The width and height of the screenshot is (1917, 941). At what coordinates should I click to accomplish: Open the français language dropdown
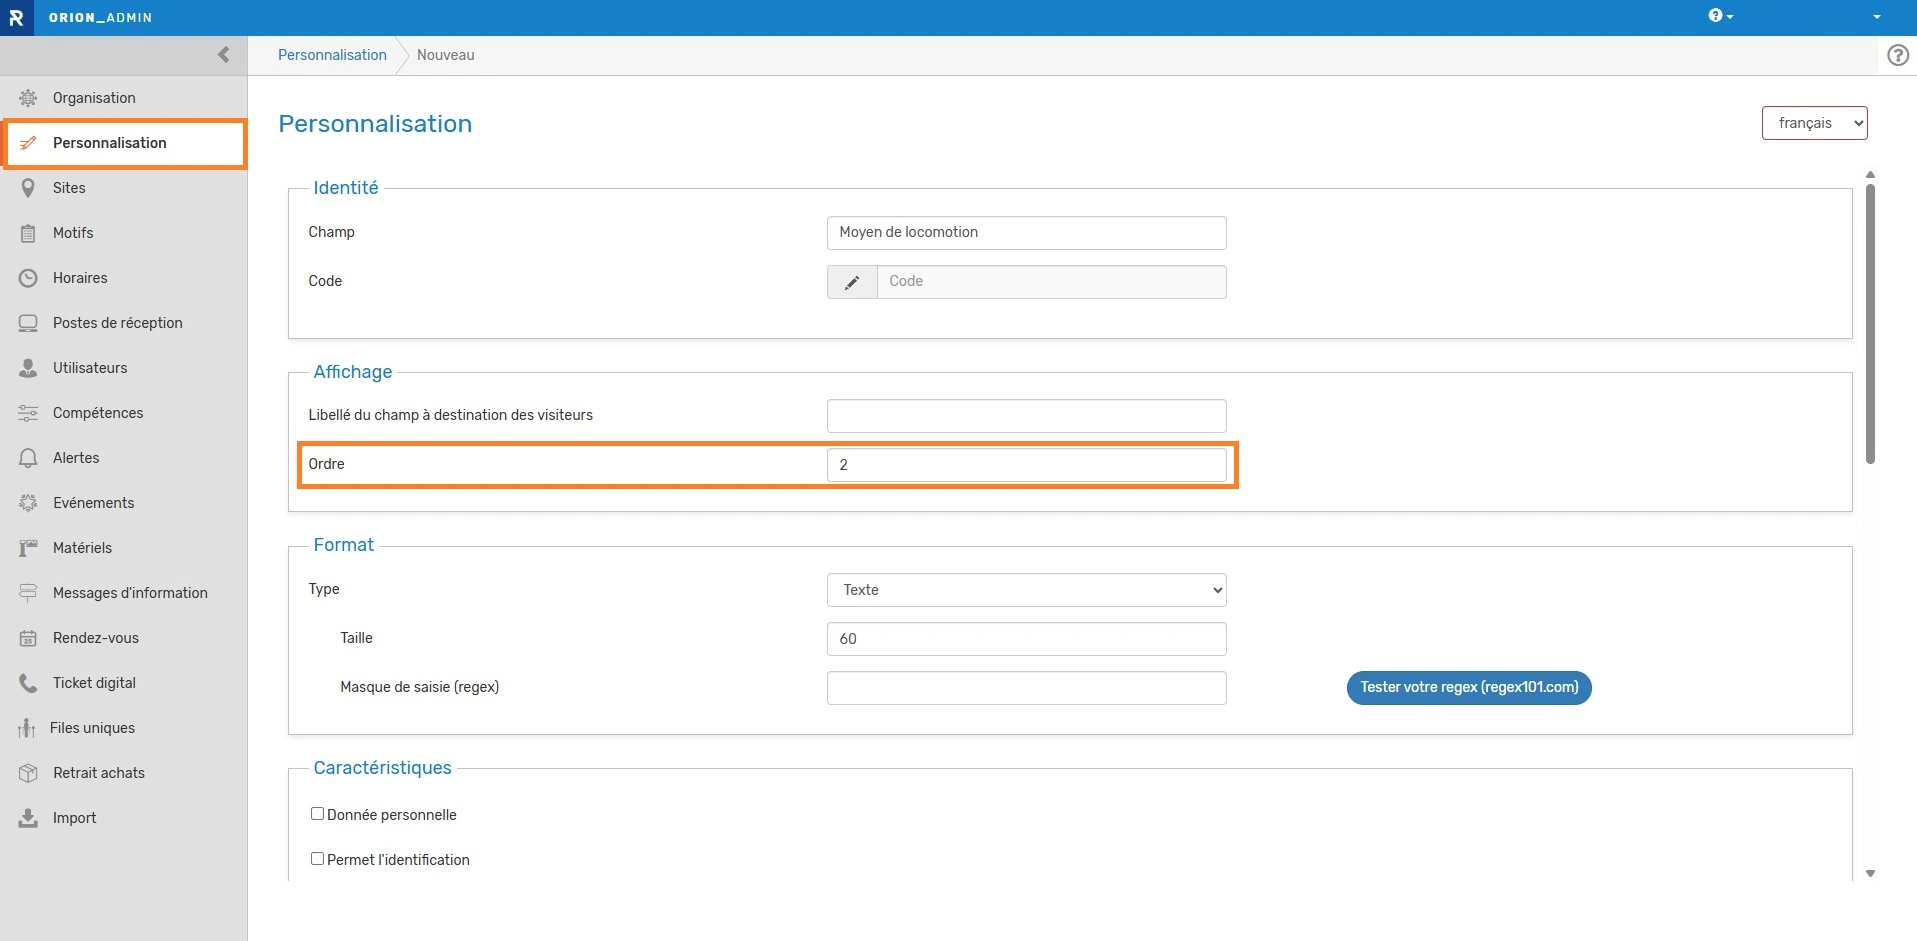[1814, 123]
